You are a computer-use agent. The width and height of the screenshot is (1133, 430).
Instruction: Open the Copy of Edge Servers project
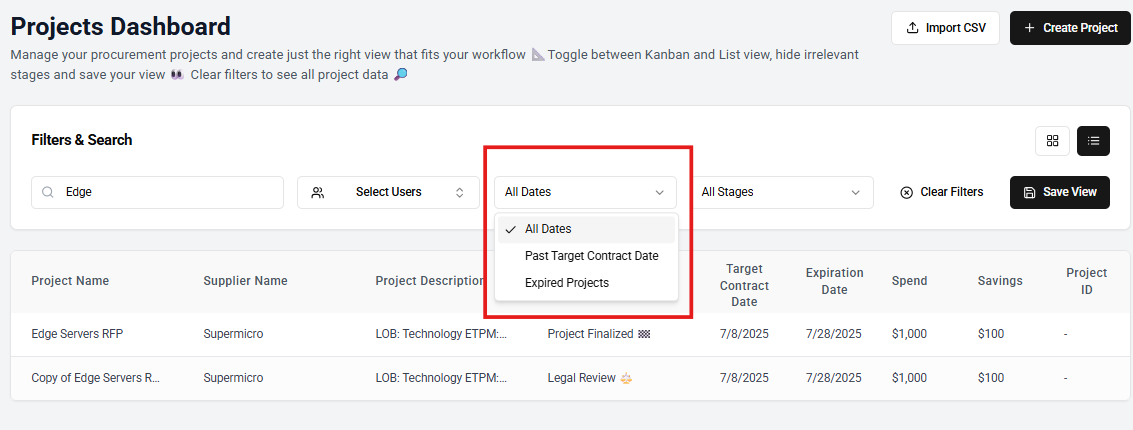pos(95,378)
